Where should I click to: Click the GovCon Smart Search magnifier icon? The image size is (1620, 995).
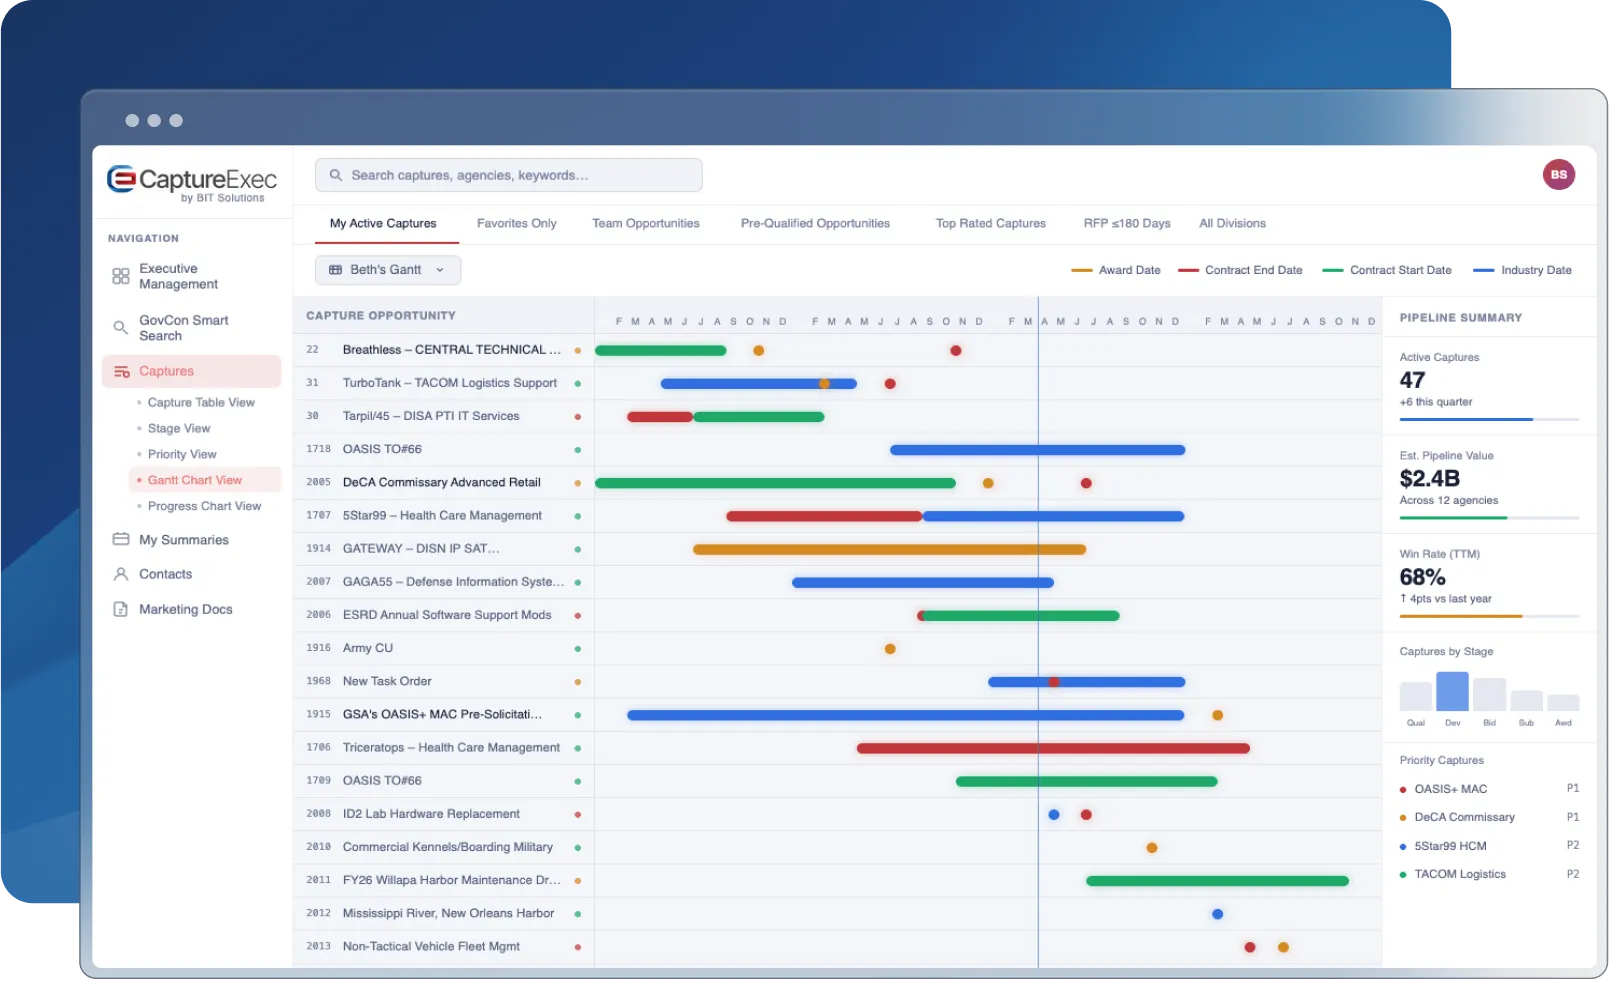(120, 328)
